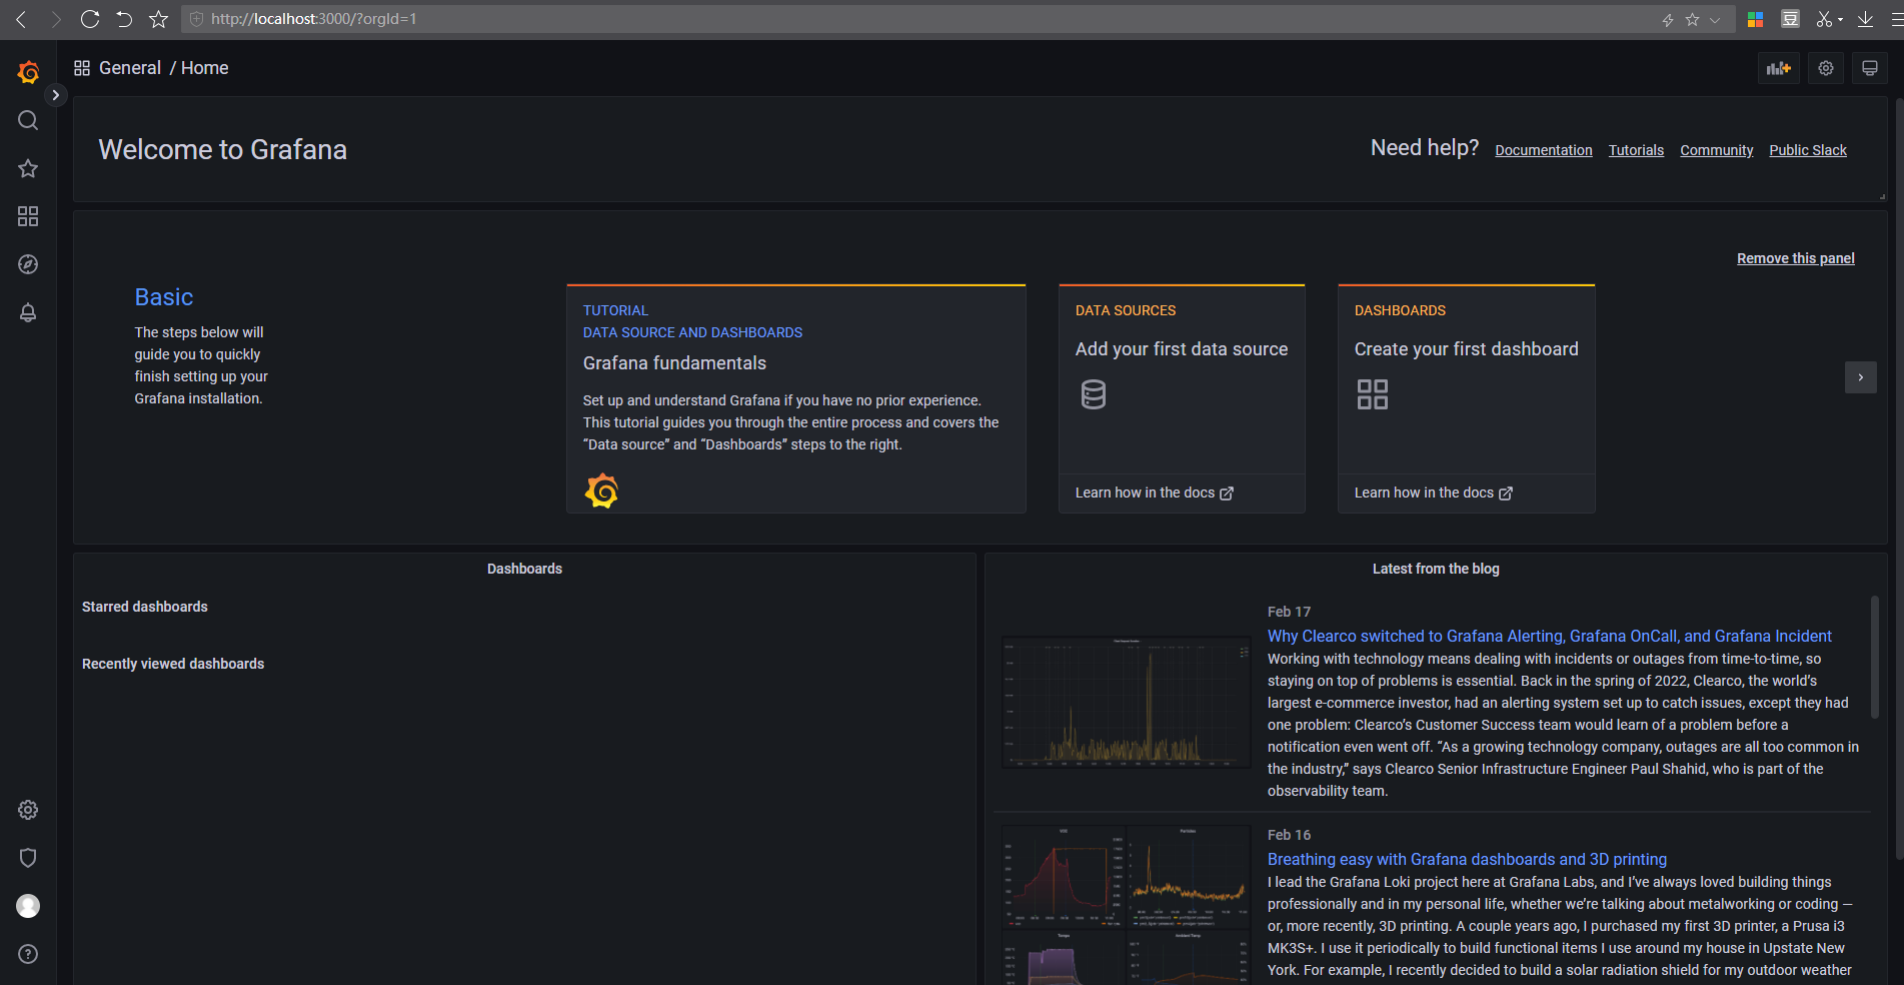
Task: Open the Public Slack link
Action: click(x=1808, y=150)
